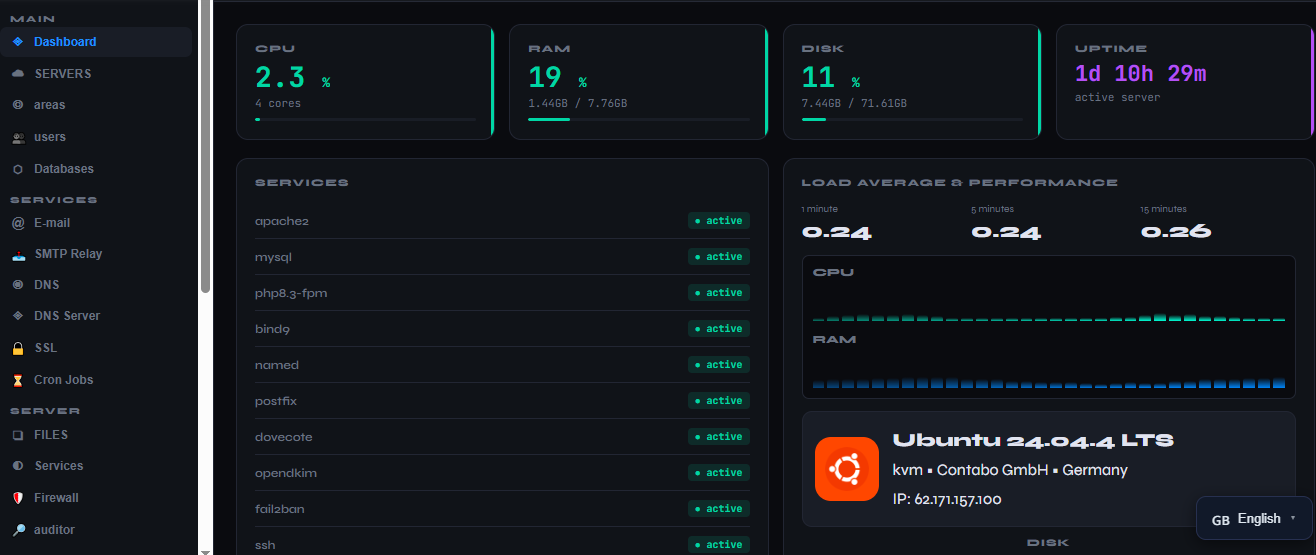This screenshot has height=555, width=1316.
Task: Open the Databases menu item
Action: click(x=97, y=169)
